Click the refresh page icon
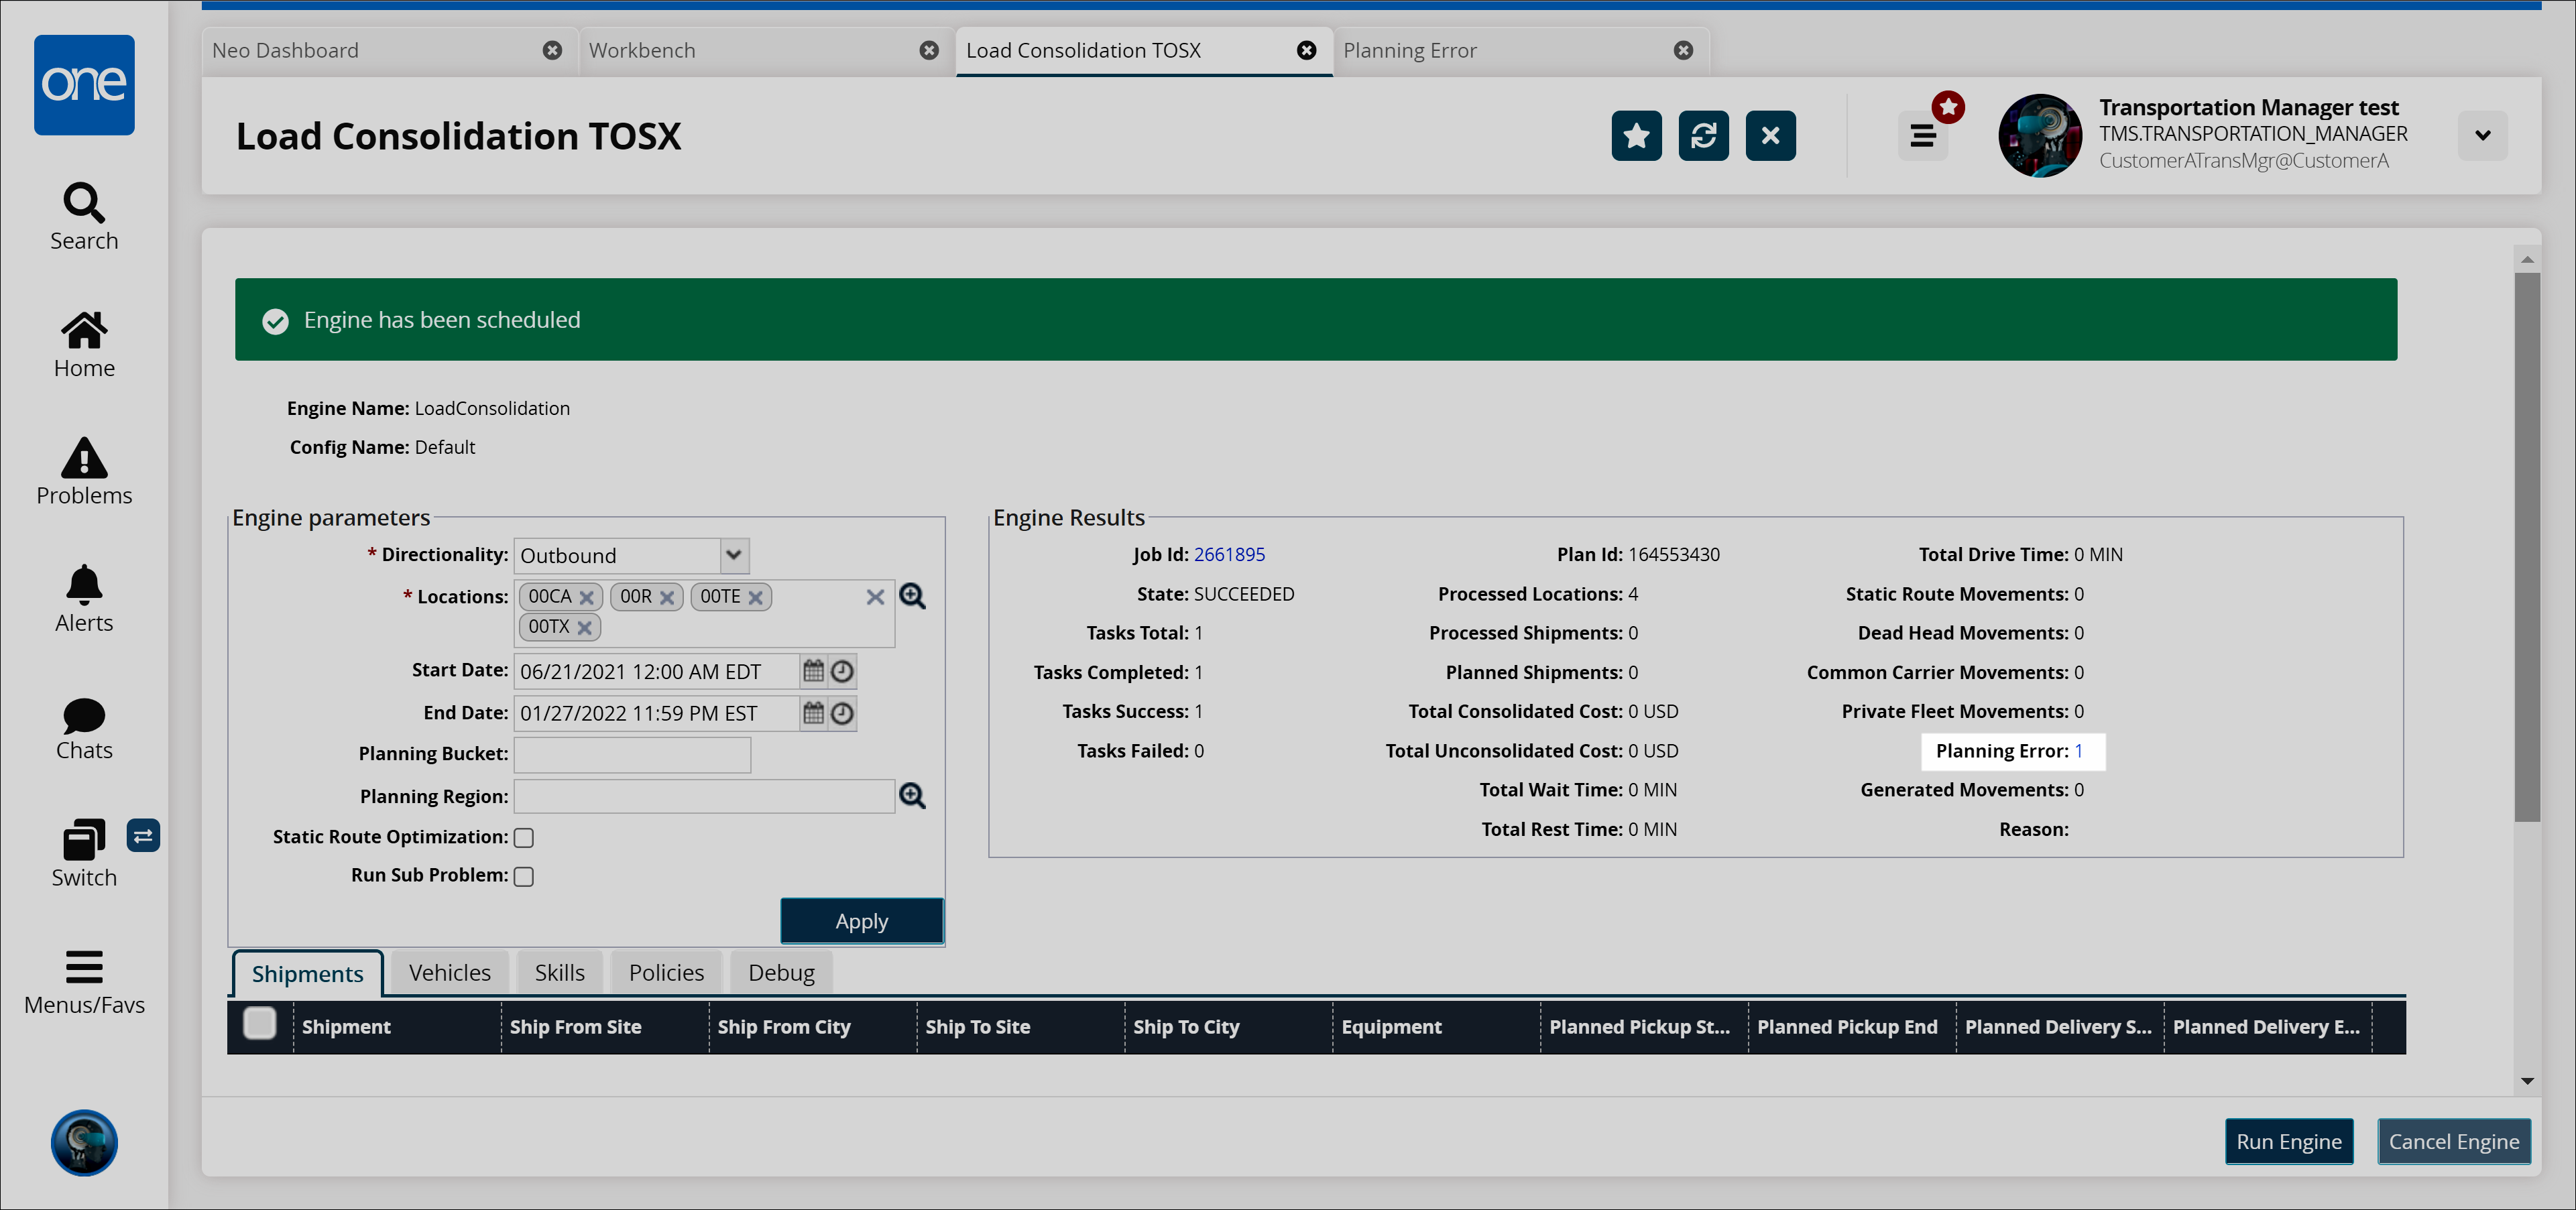The height and width of the screenshot is (1210, 2576). (x=1703, y=135)
